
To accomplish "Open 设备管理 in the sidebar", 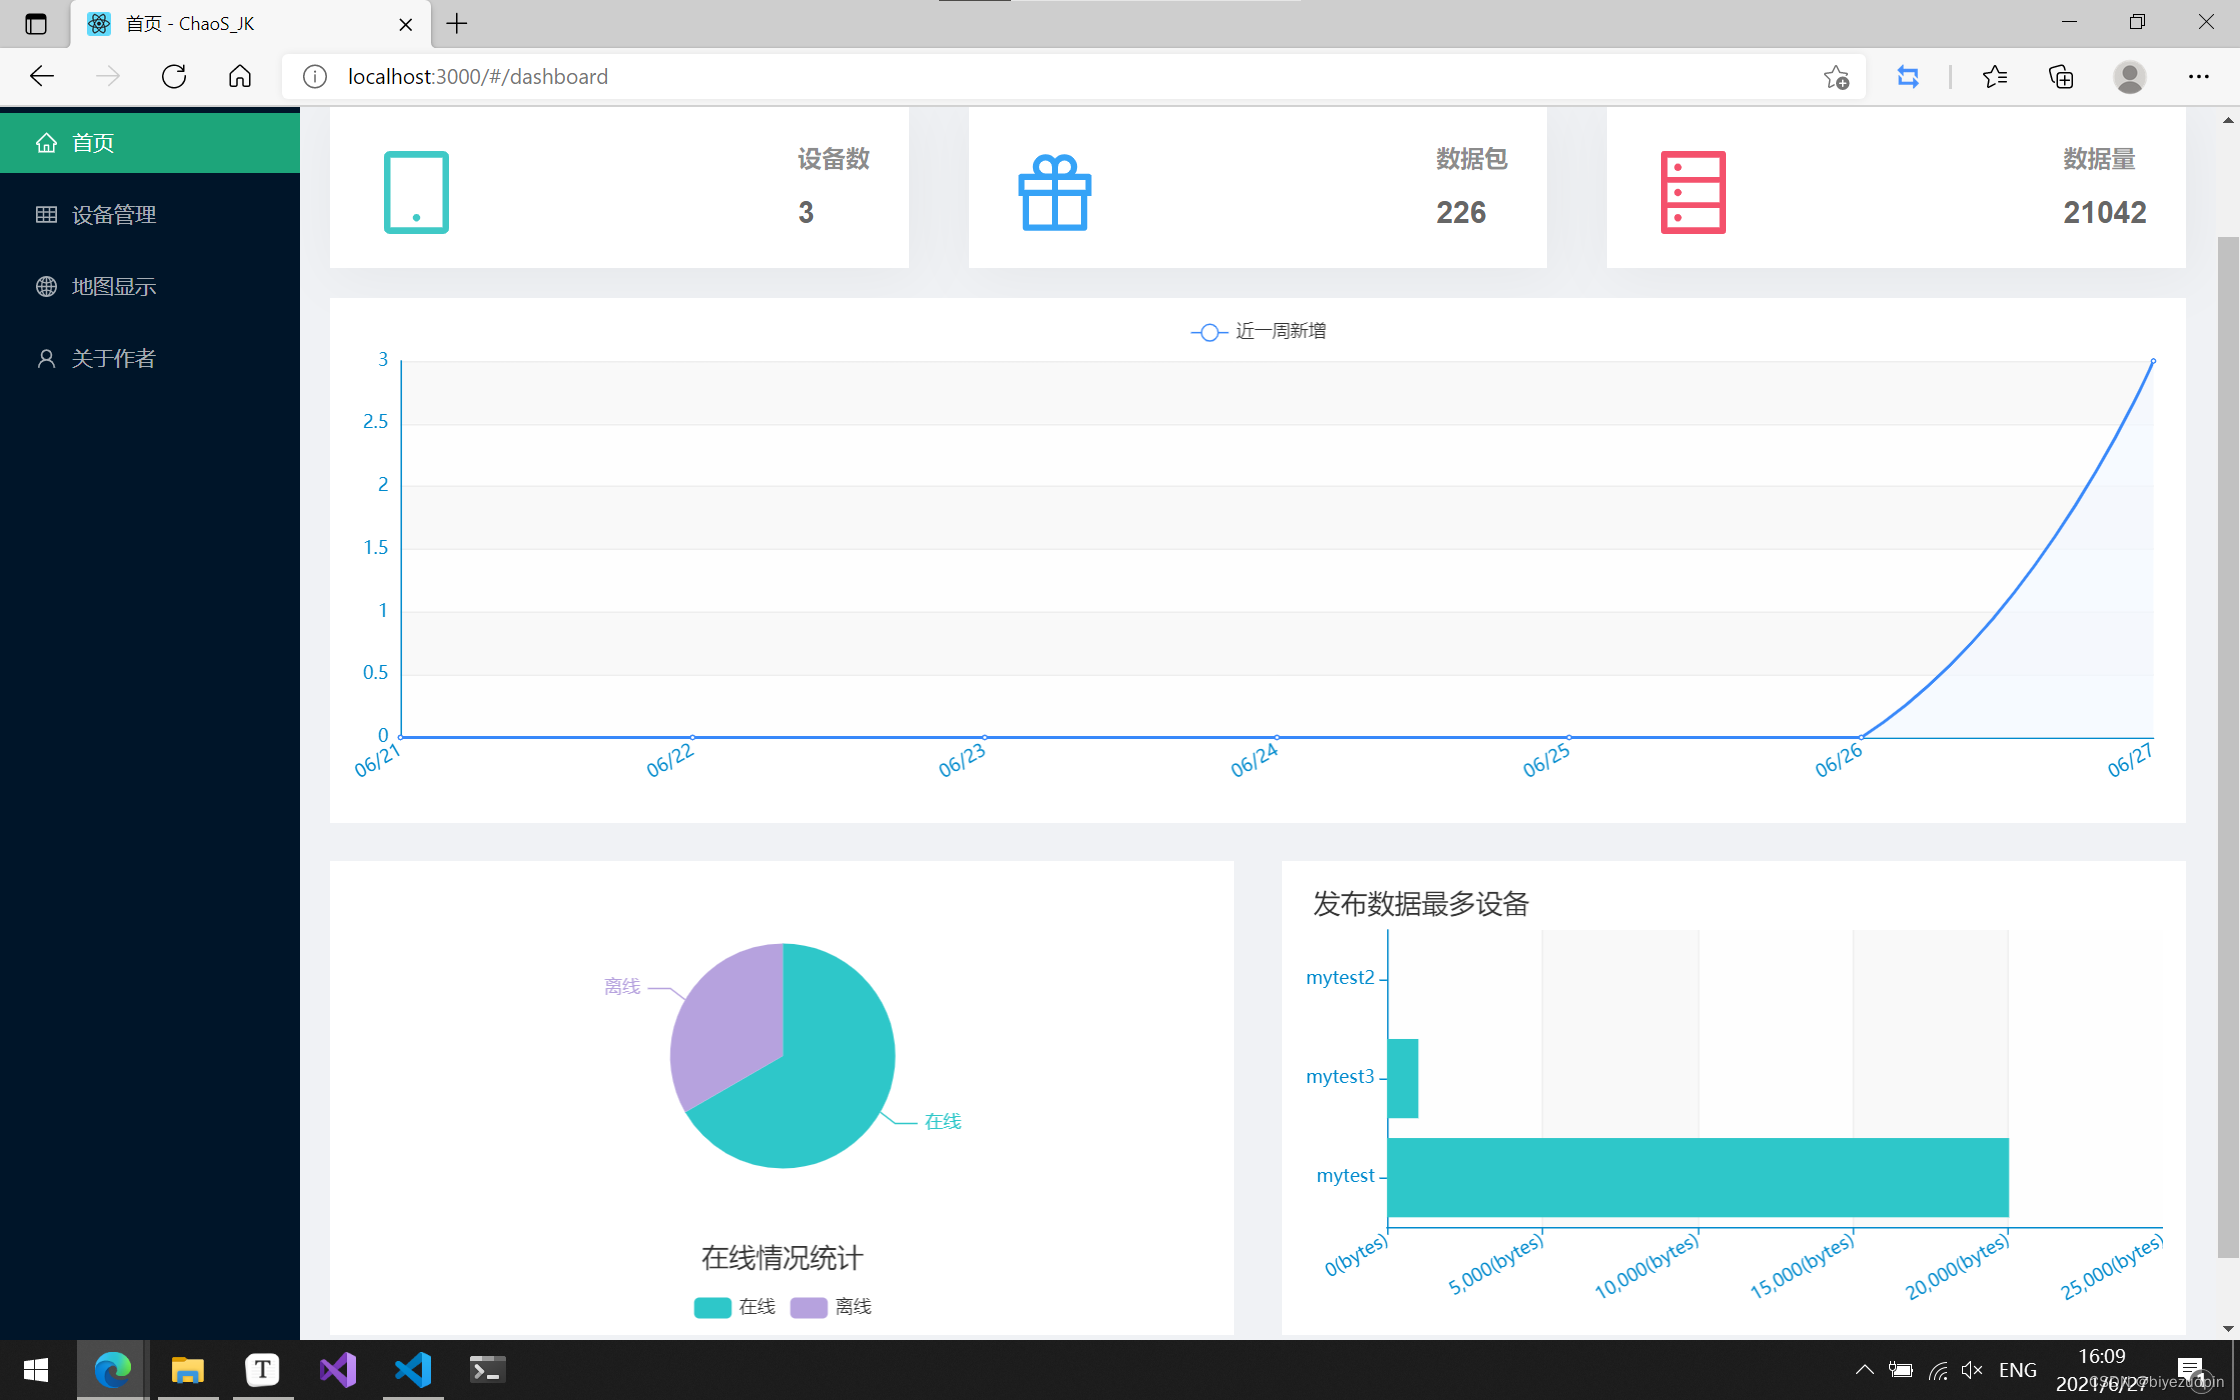I will [114, 215].
